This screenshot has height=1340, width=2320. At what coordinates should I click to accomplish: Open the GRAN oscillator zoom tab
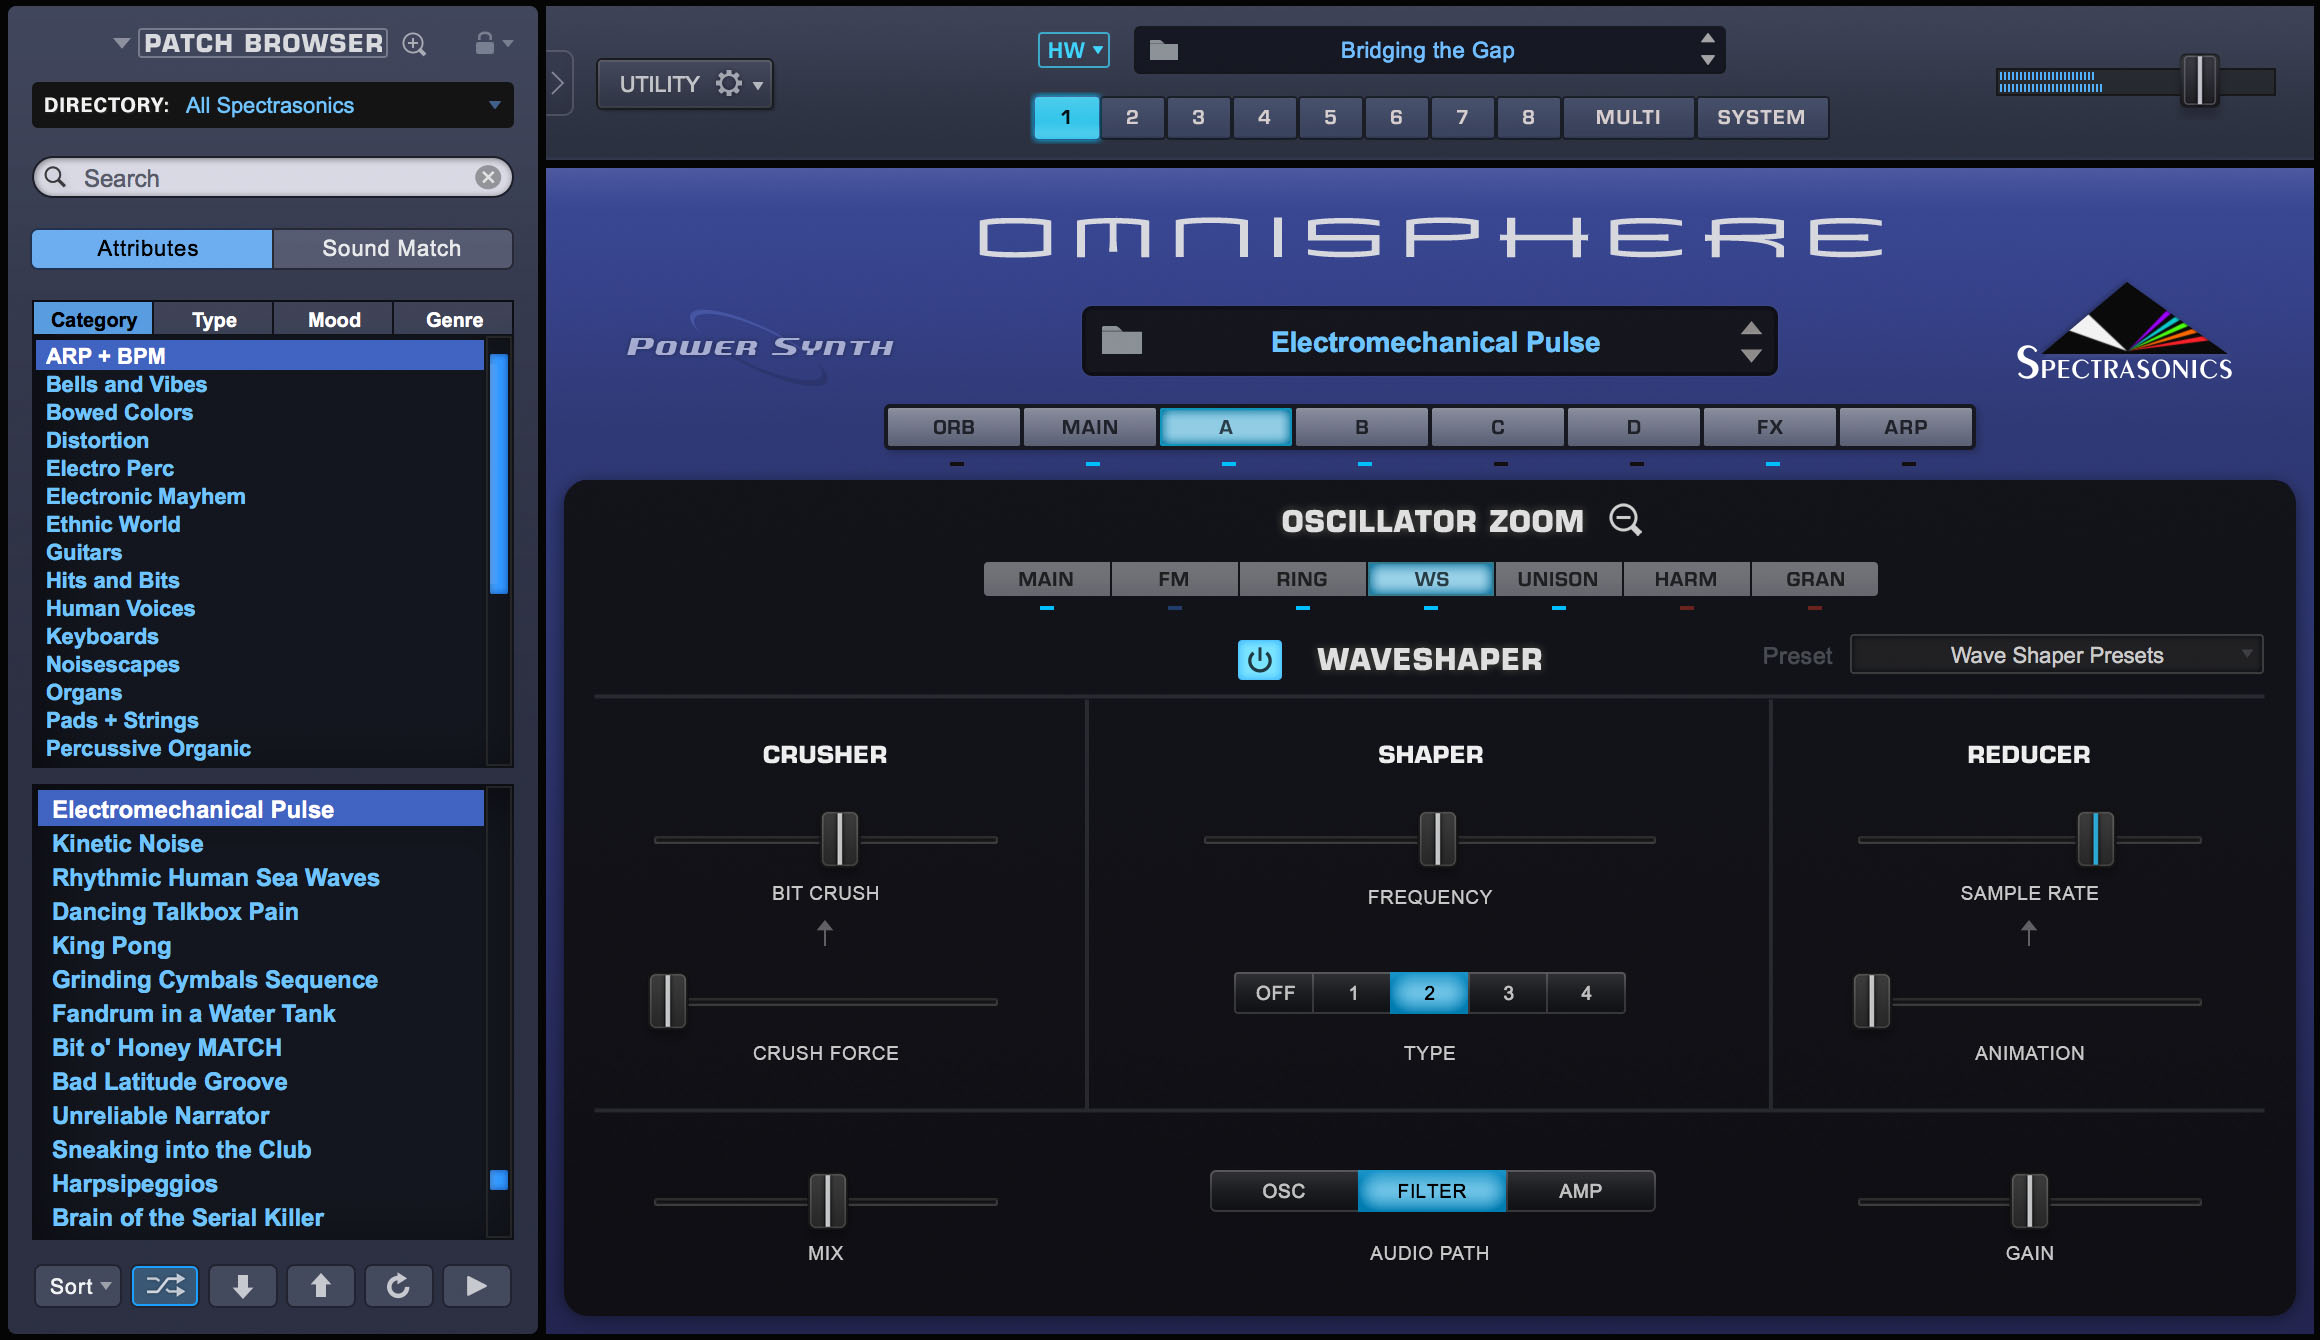click(x=1815, y=579)
